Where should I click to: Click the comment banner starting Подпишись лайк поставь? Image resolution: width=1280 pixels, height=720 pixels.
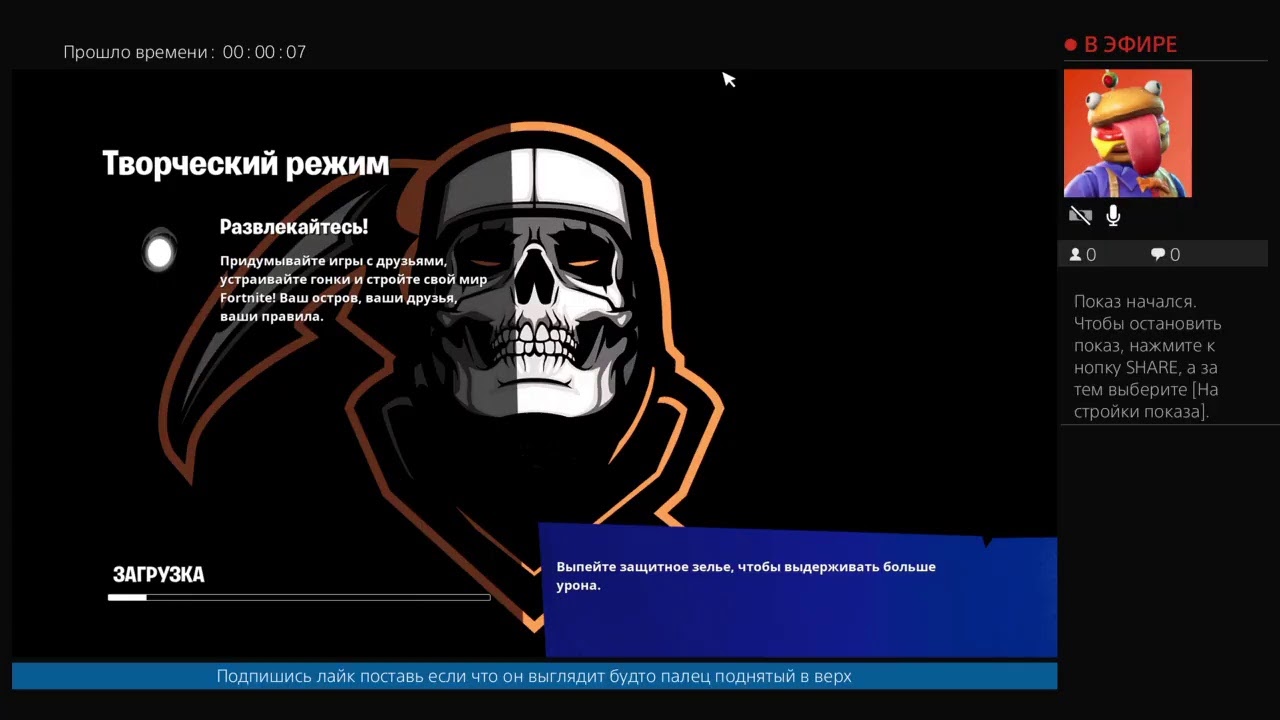tap(534, 676)
